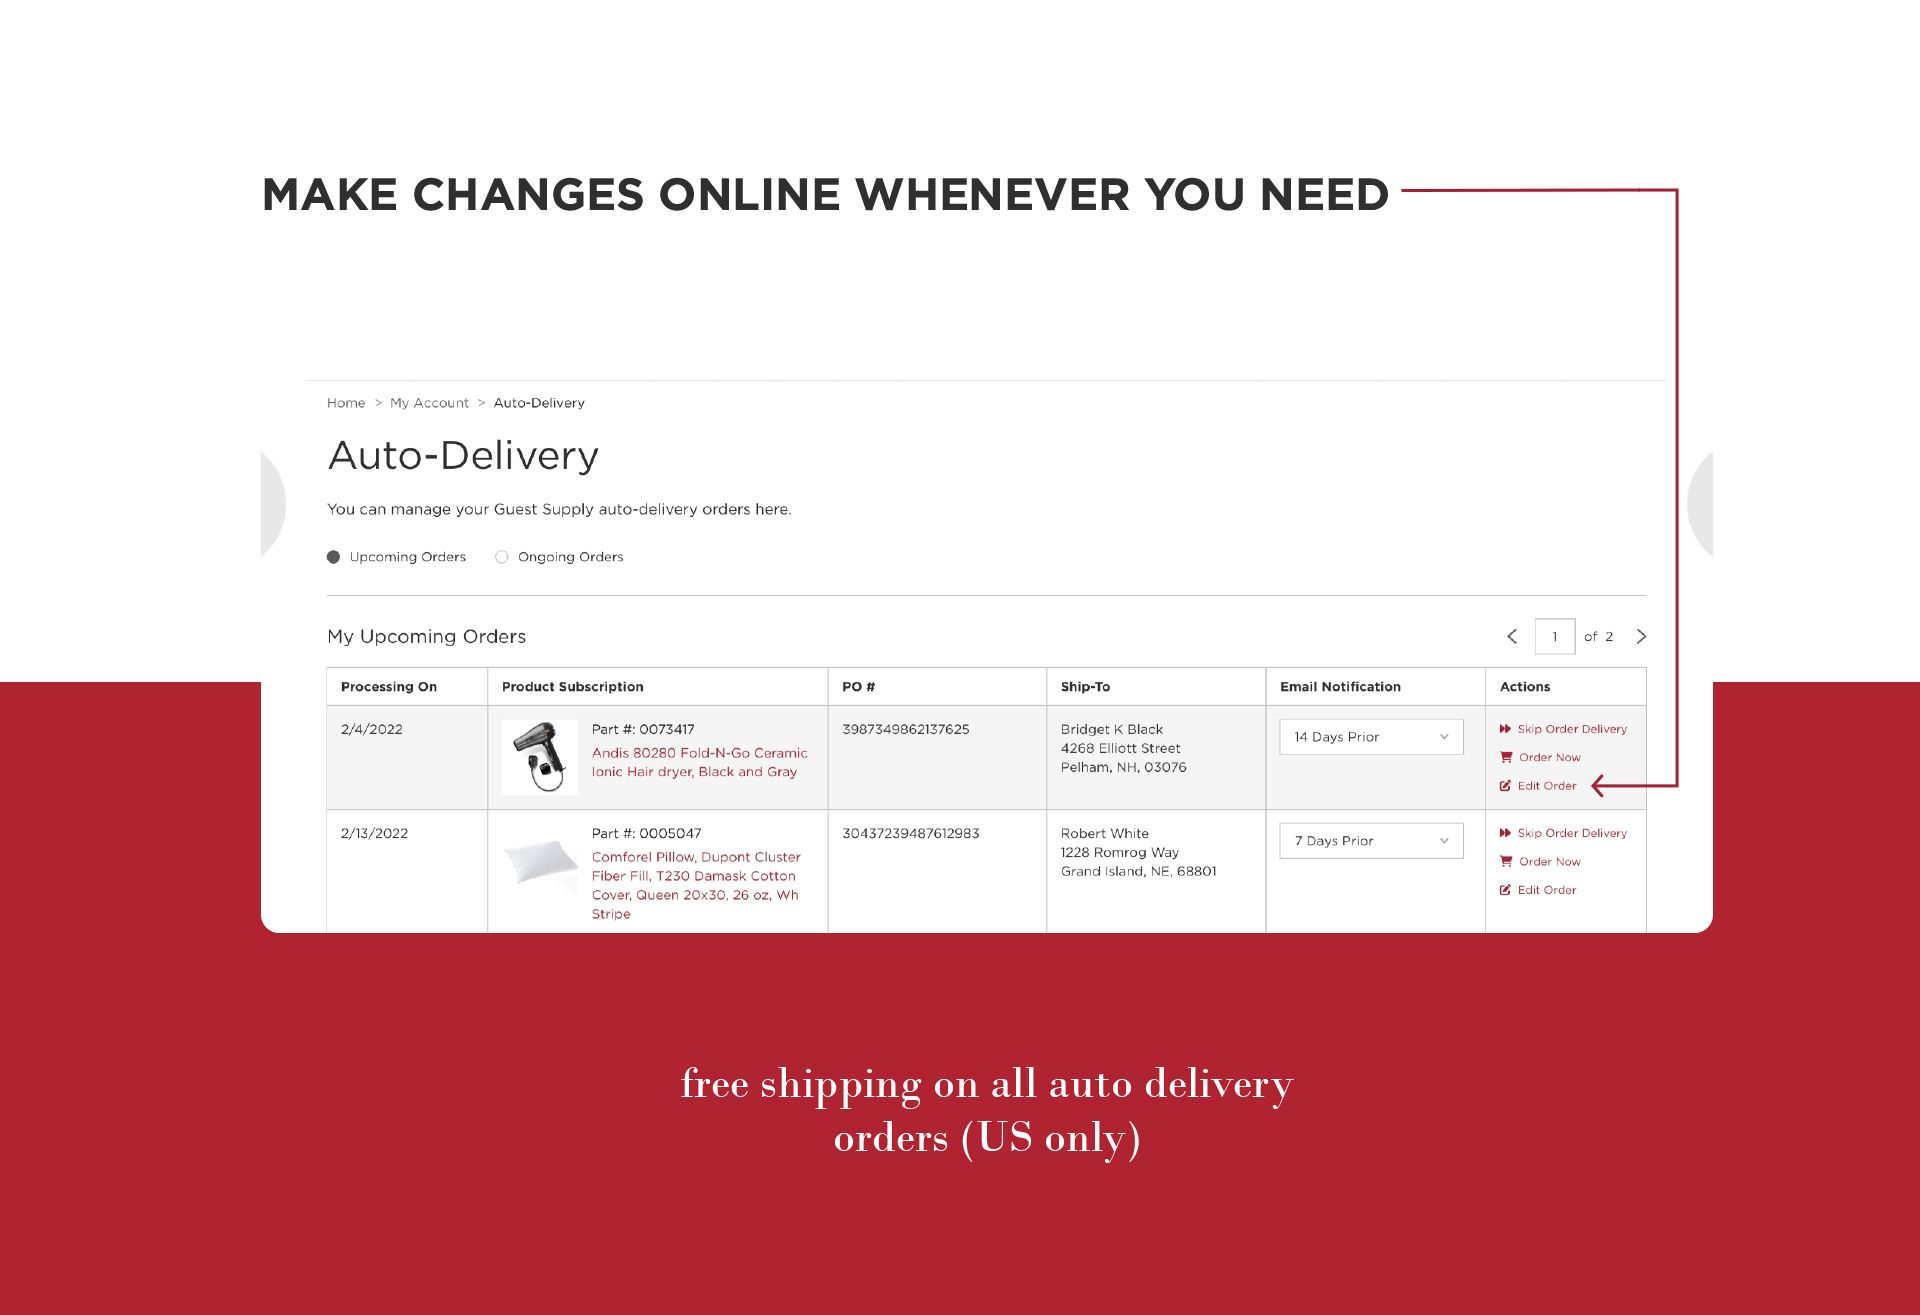Image resolution: width=1920 pixels, height=1315 pixels.
Task: Click the Skip Order Delivery icon for the pillow order
Action: pos(1505,833)
